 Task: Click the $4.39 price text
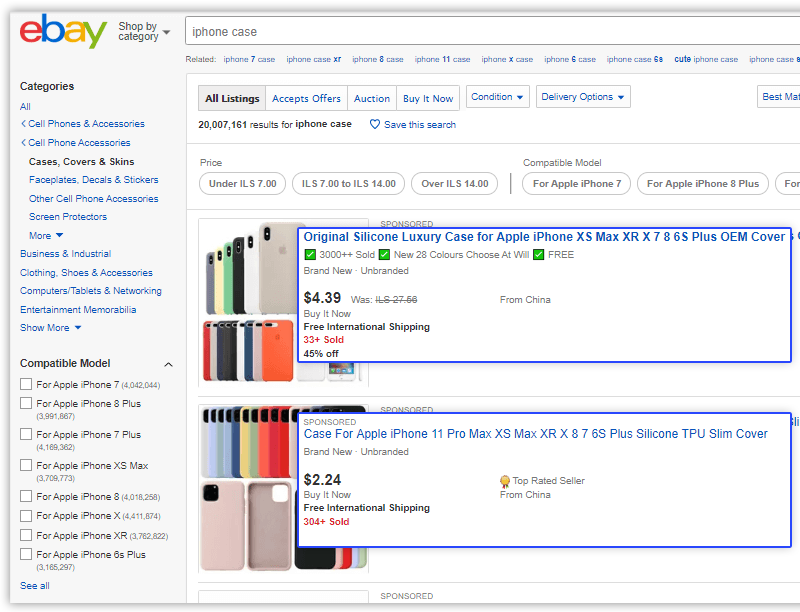322,298
